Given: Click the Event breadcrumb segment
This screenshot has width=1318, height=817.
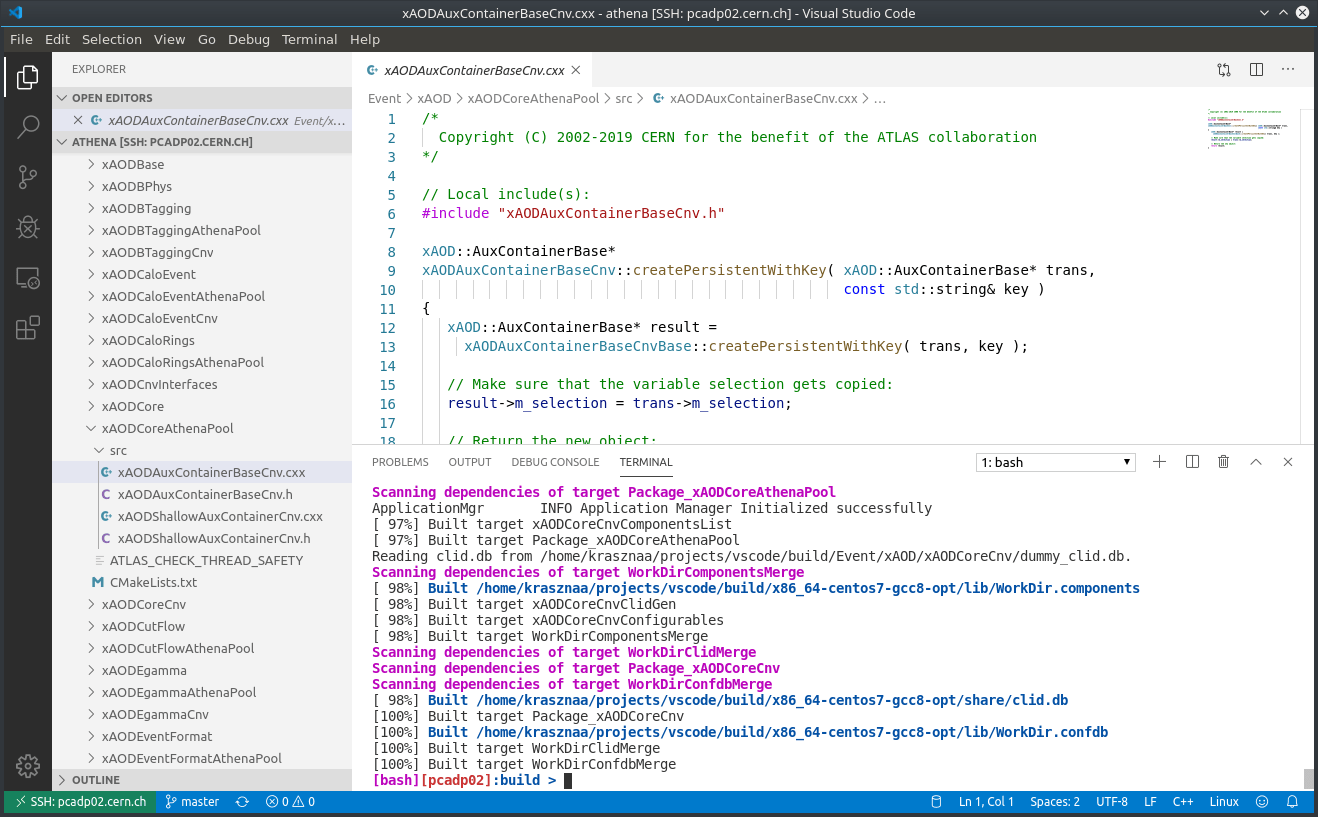Looking at the screenshot, I should [384, 99].
